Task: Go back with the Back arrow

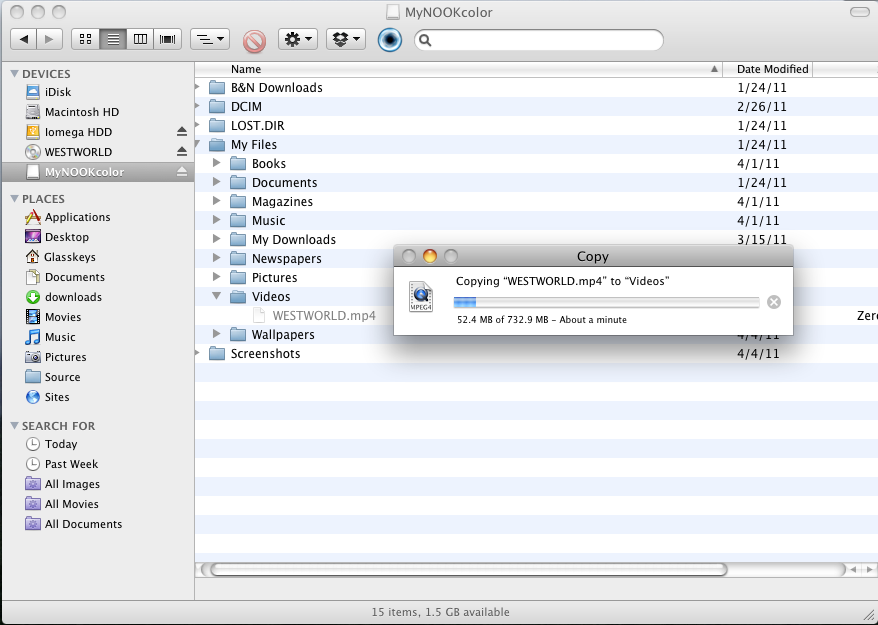Action: (x=24, y=40)
